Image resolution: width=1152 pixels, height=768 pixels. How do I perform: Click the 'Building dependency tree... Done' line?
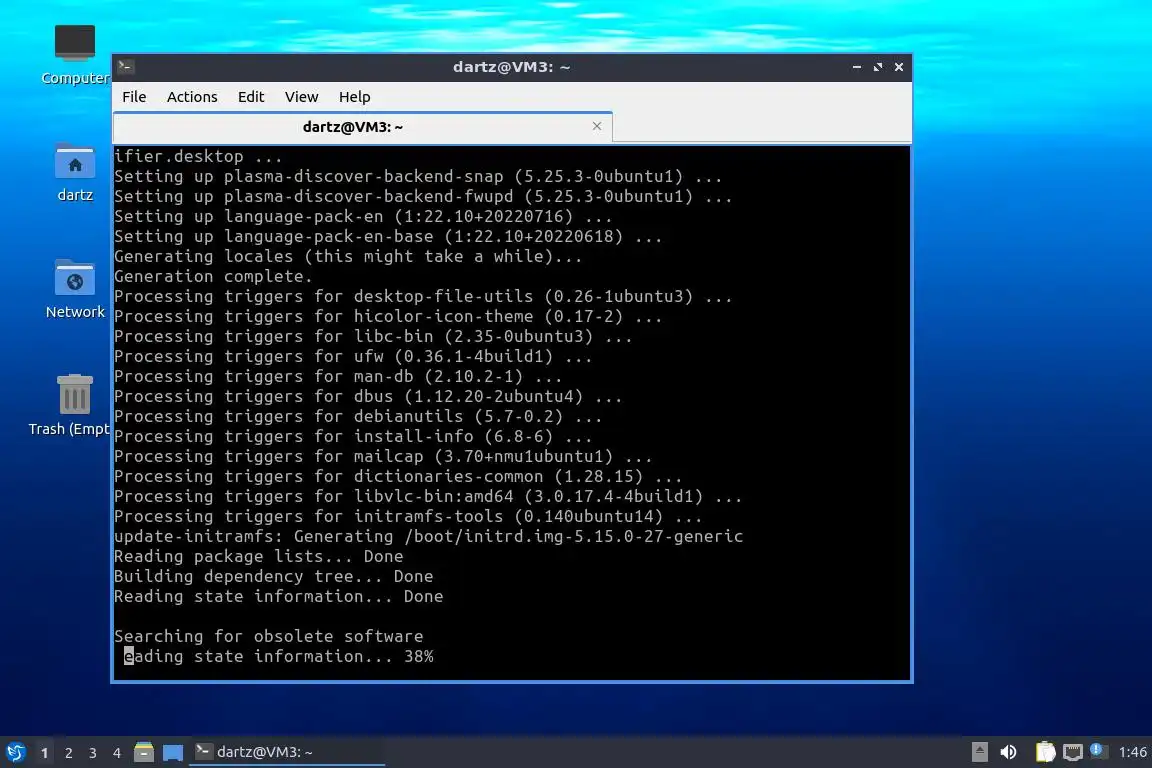[x=273, y=576]
